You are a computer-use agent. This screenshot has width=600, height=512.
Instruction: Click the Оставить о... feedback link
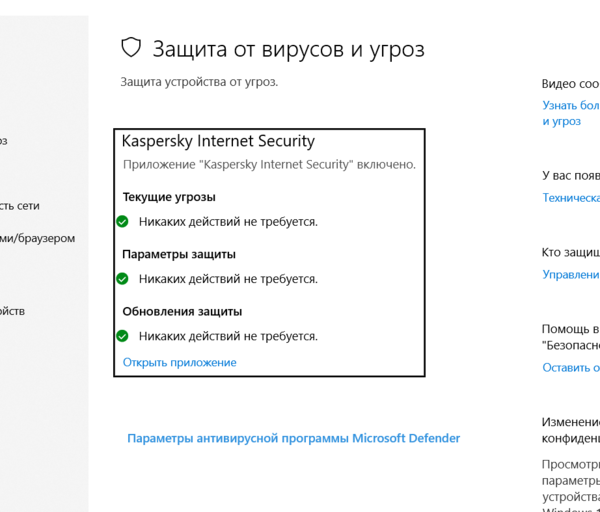(x=571, y=367)
